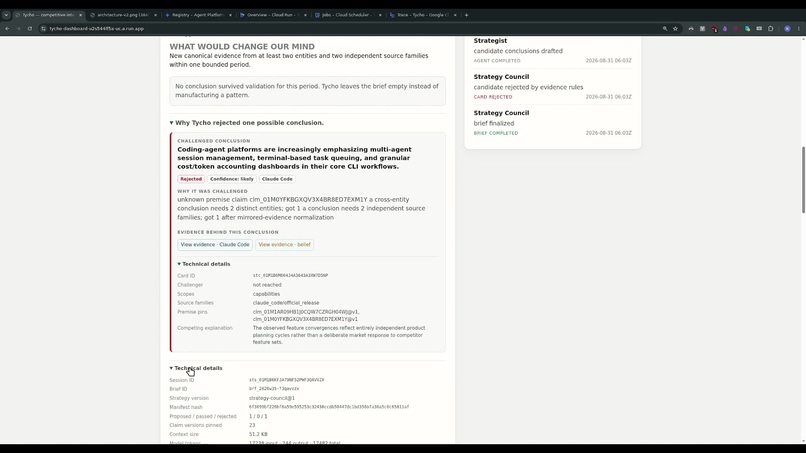Screen dimensions: 806x453
Task: Select 'claude_code/official_release' source family value
Action: point(286,303)
